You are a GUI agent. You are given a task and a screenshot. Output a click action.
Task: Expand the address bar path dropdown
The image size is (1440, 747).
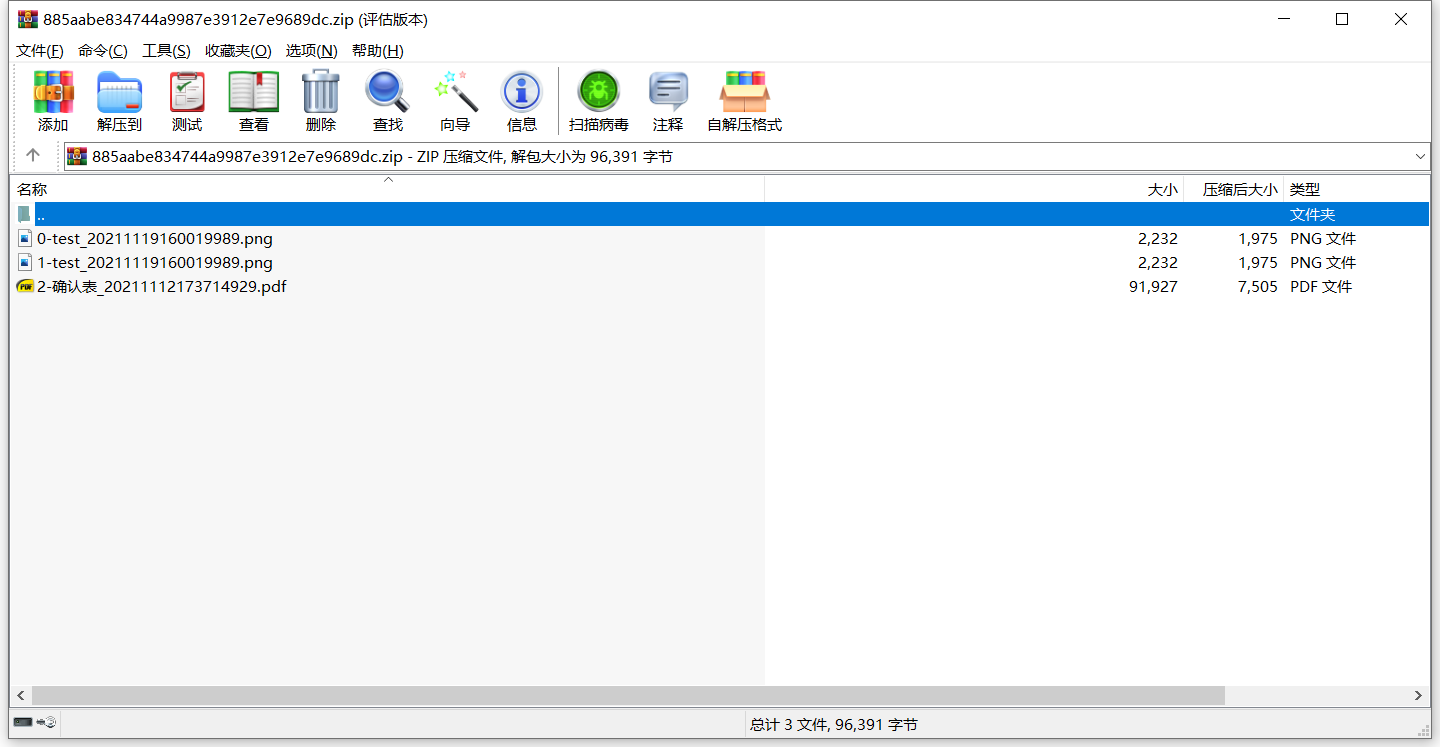[1420, 157]
